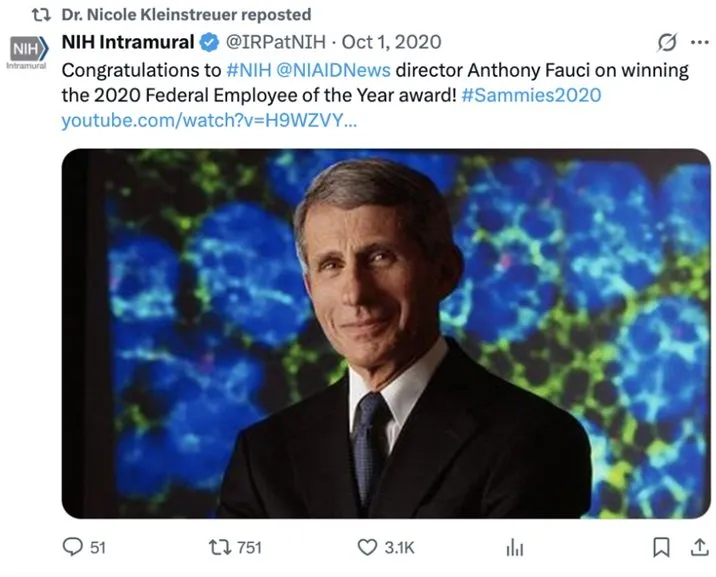Click the #Sammies2020 hashtag

pos(531,96)
